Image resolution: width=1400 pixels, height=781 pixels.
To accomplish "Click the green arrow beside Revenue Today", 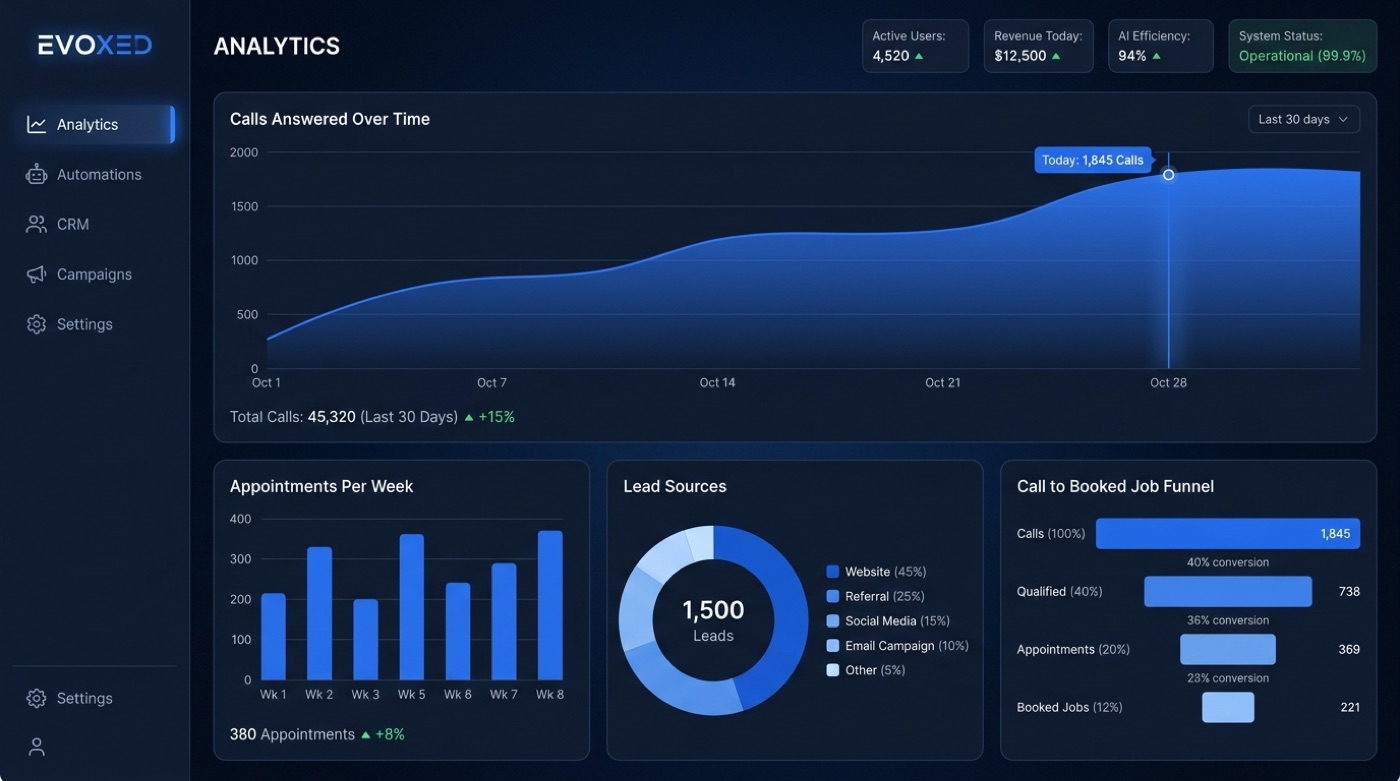I will click(1056, 56).
